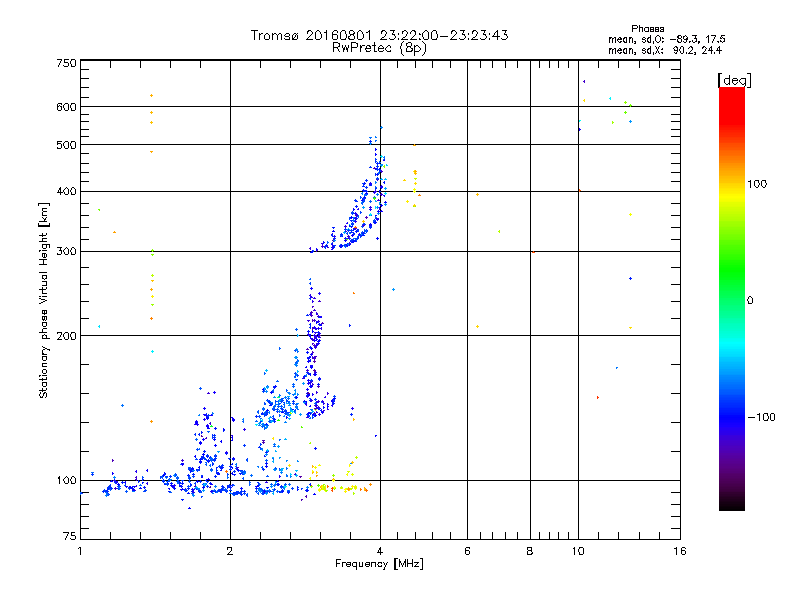Click the x-axis tick label '6'

point(467,551)
